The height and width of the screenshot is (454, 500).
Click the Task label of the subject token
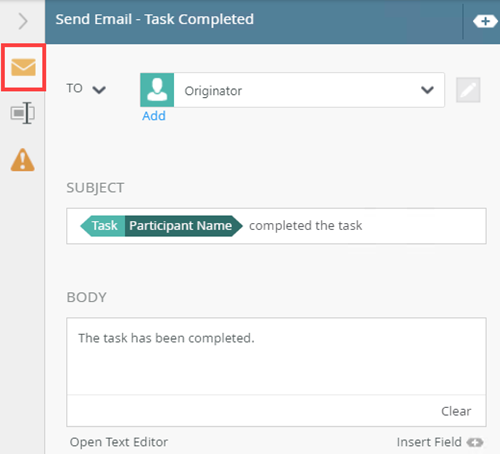pyautogui.click(x=104, y=226)
